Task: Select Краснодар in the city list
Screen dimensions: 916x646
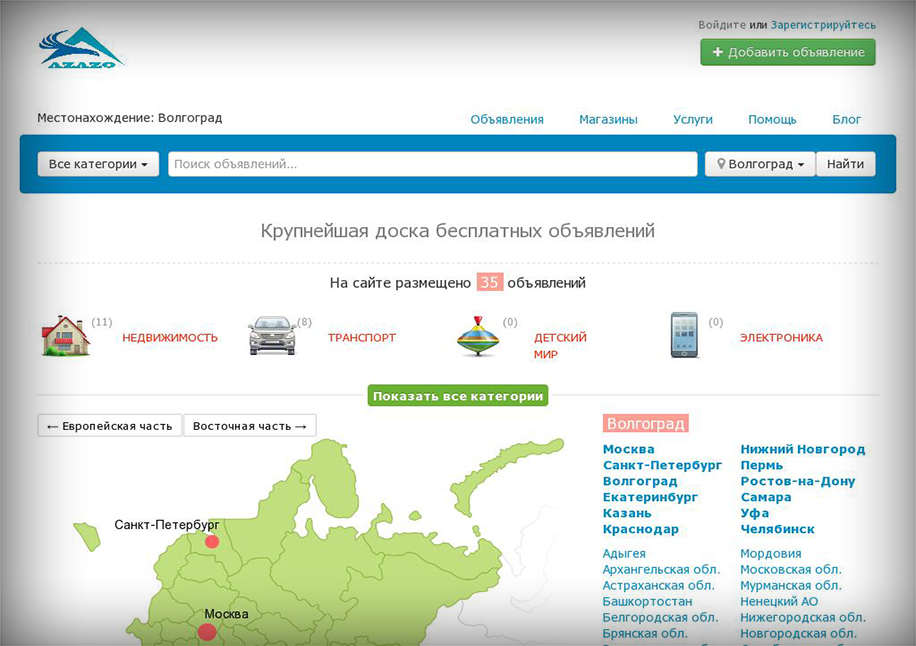Action: pos(641,529)
